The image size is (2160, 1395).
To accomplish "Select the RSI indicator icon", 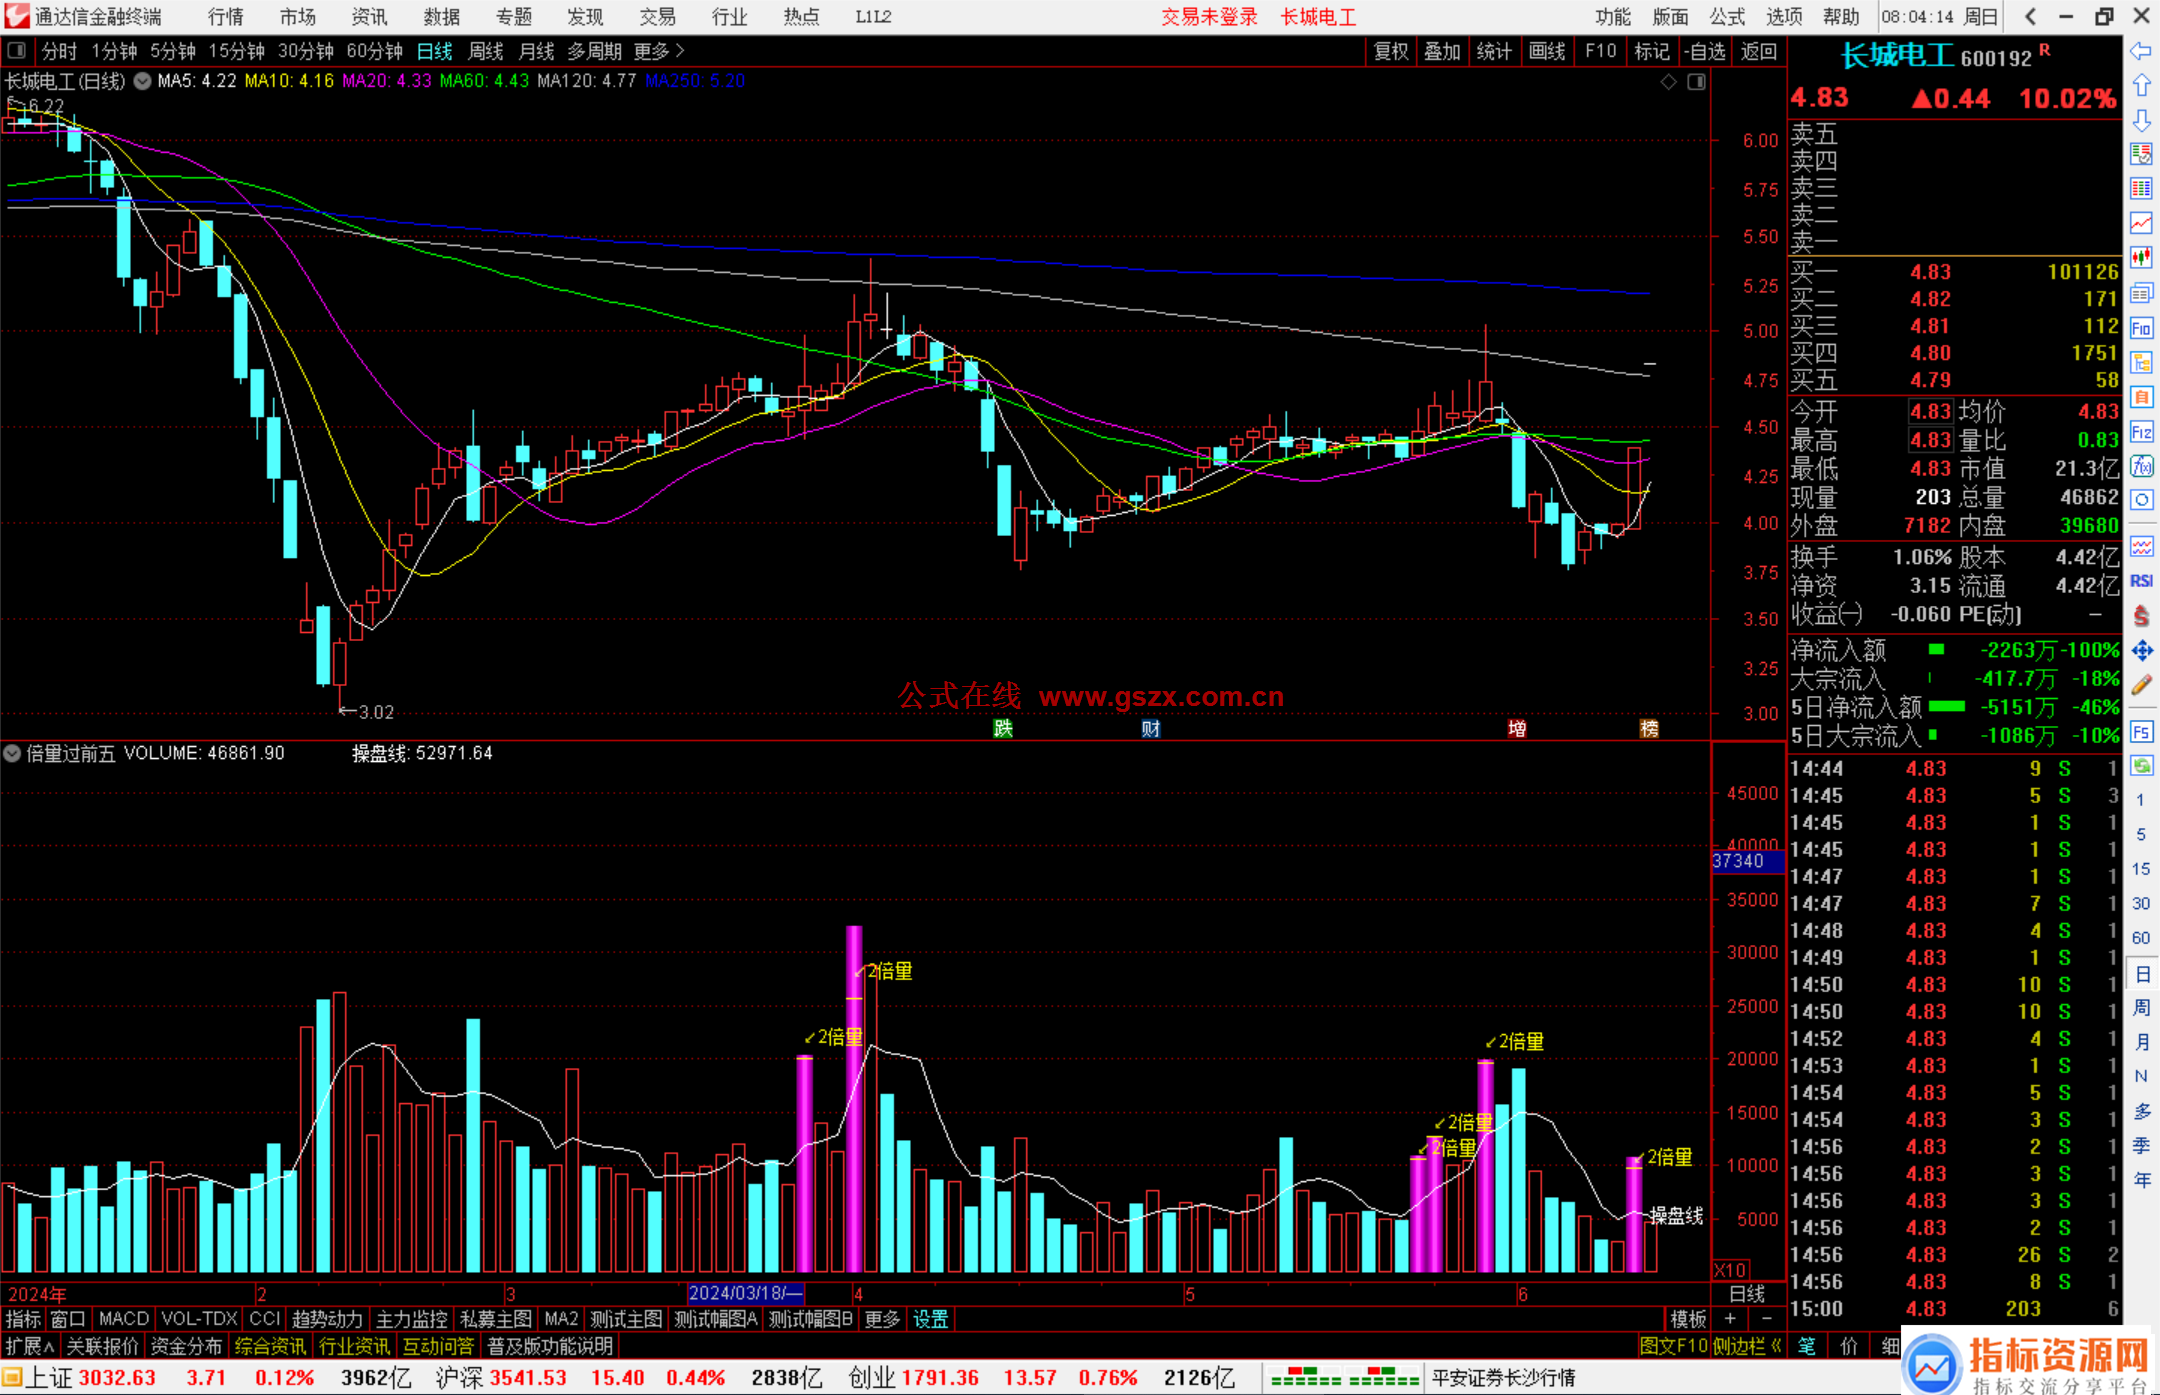I will point(2141,581).
